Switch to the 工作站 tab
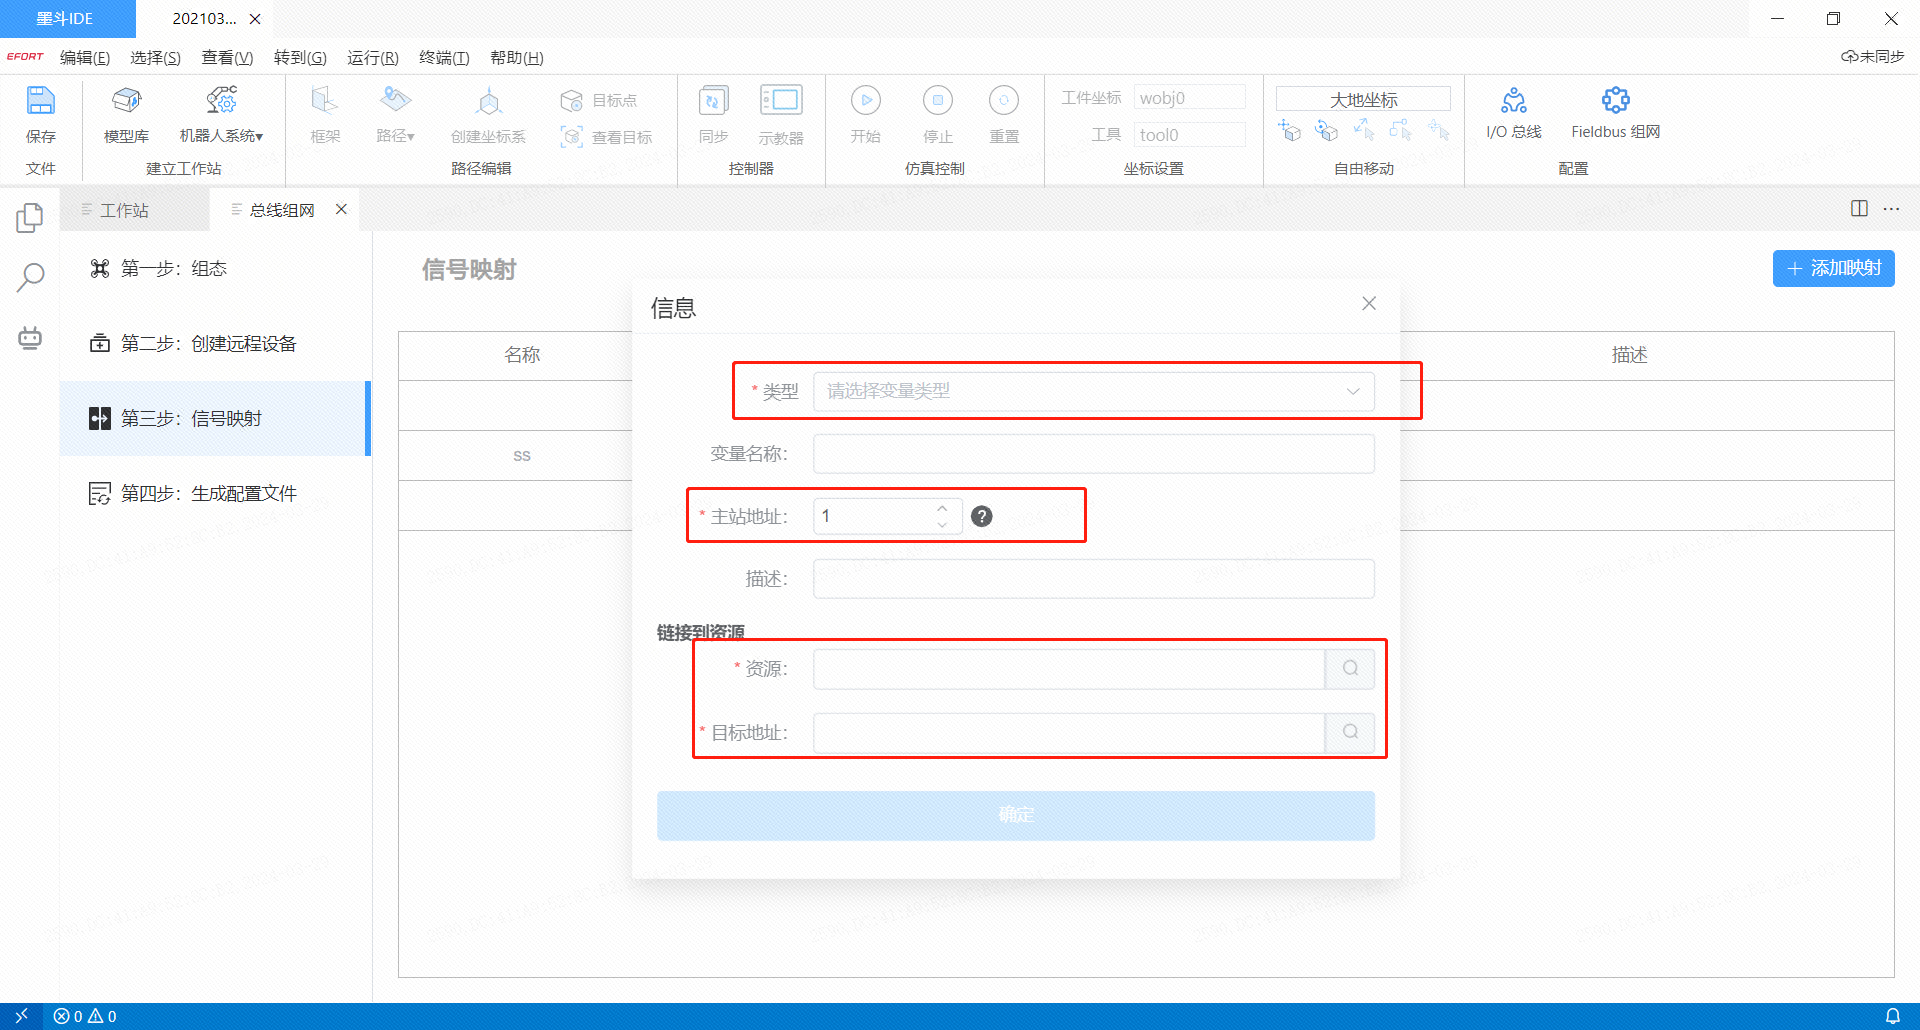 click(x=124, y=210)
